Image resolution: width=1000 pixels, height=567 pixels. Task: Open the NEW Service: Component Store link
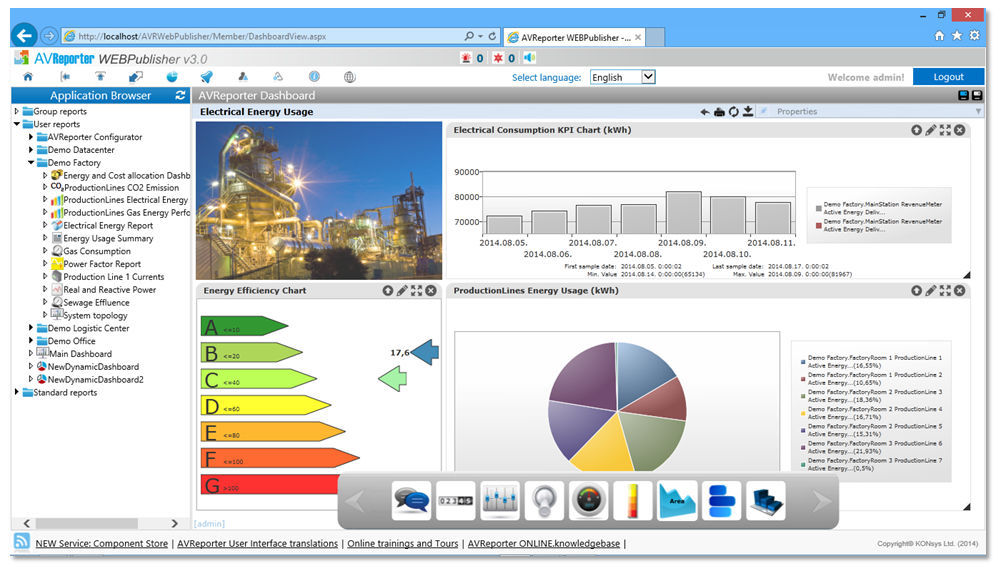pos(101,543)
